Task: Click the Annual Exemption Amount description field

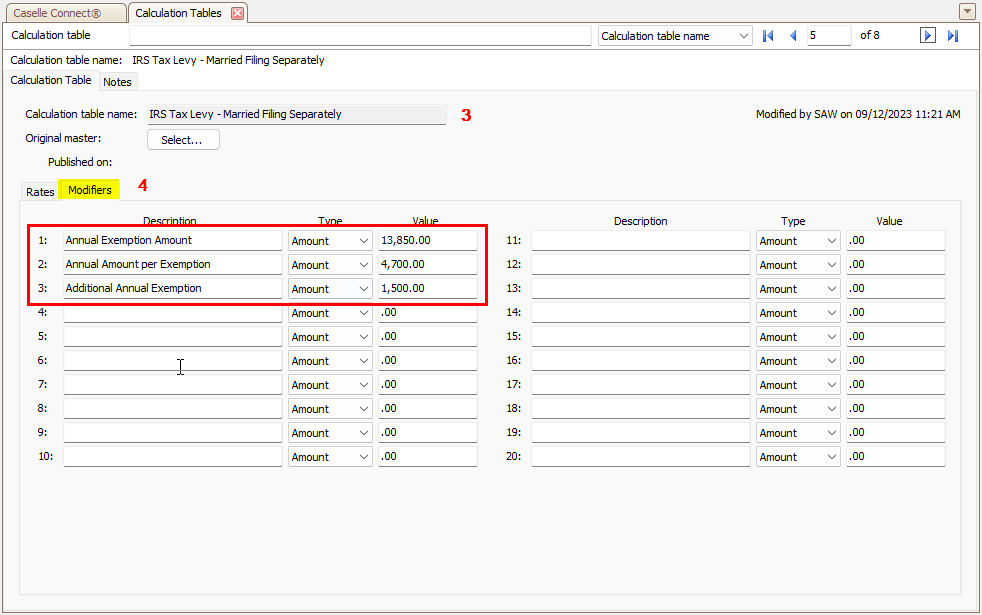Action: tap(172, 241)
